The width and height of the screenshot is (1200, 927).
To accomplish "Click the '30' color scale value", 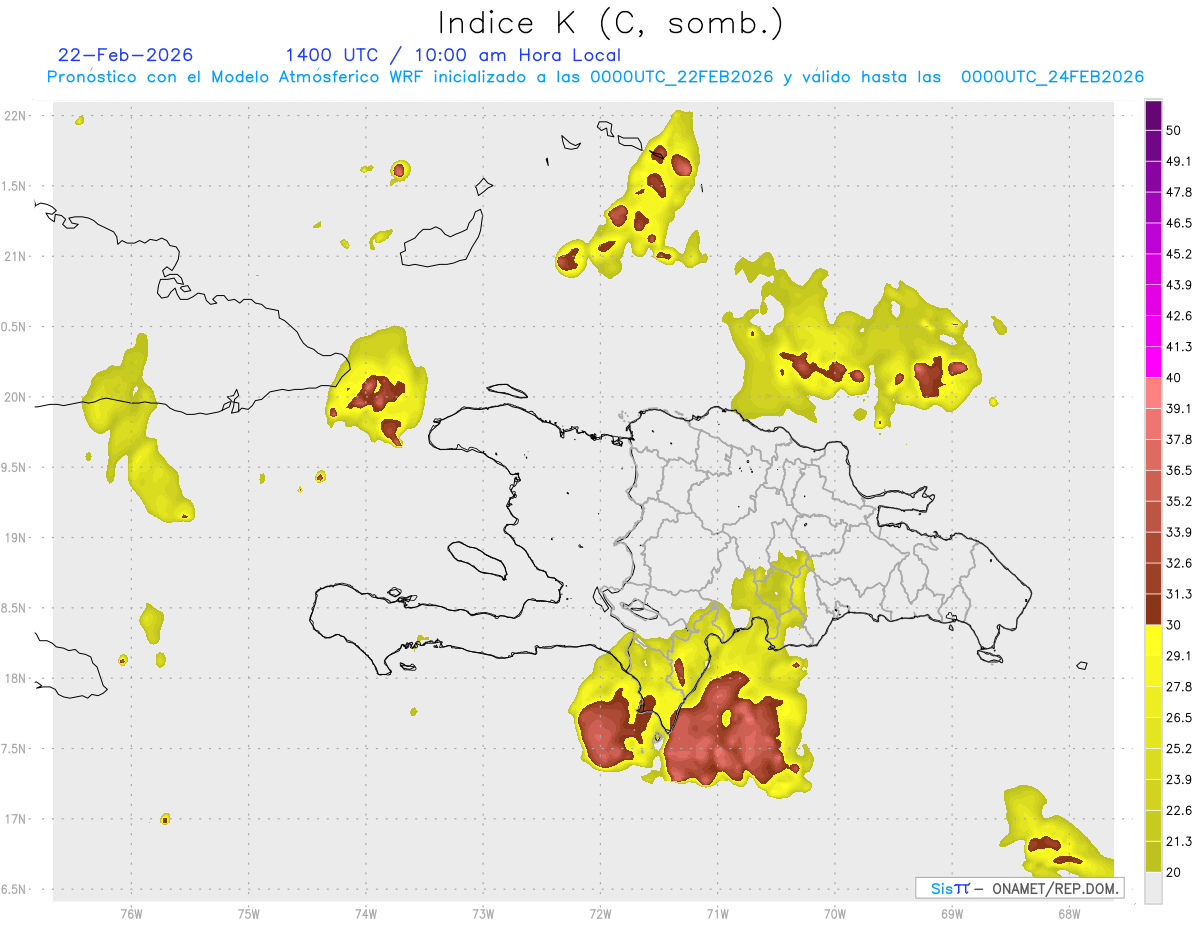I will [1174, 625].
